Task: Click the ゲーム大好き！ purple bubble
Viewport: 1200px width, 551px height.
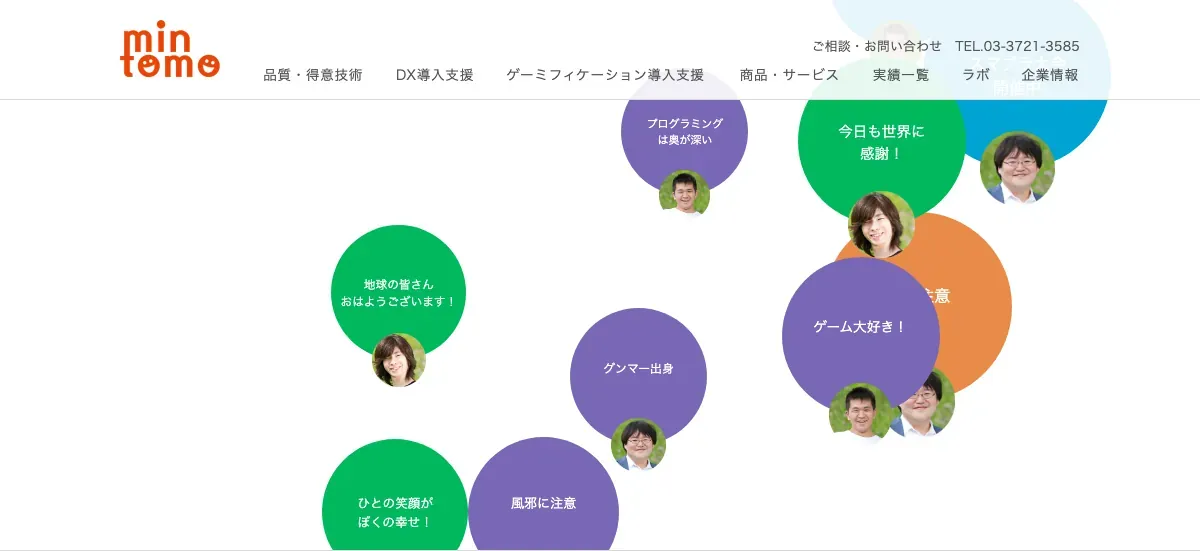Action: pos(860,335)
